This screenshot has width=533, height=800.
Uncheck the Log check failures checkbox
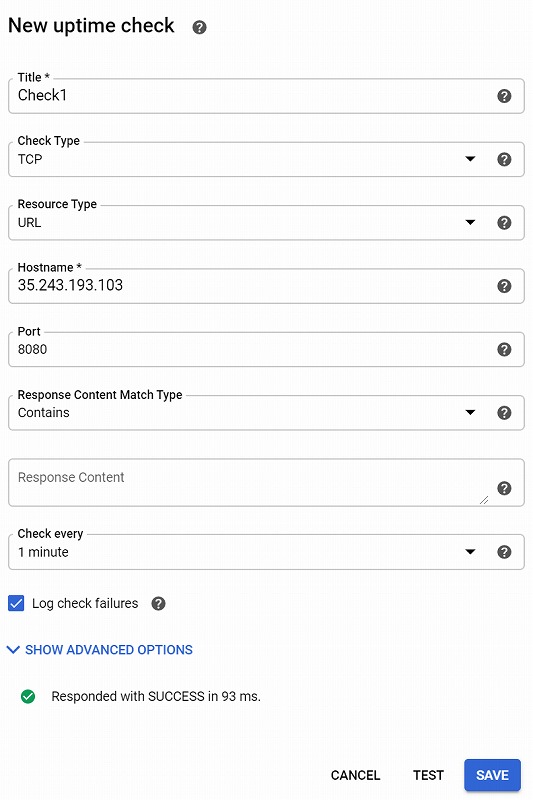tap(16, 603)
